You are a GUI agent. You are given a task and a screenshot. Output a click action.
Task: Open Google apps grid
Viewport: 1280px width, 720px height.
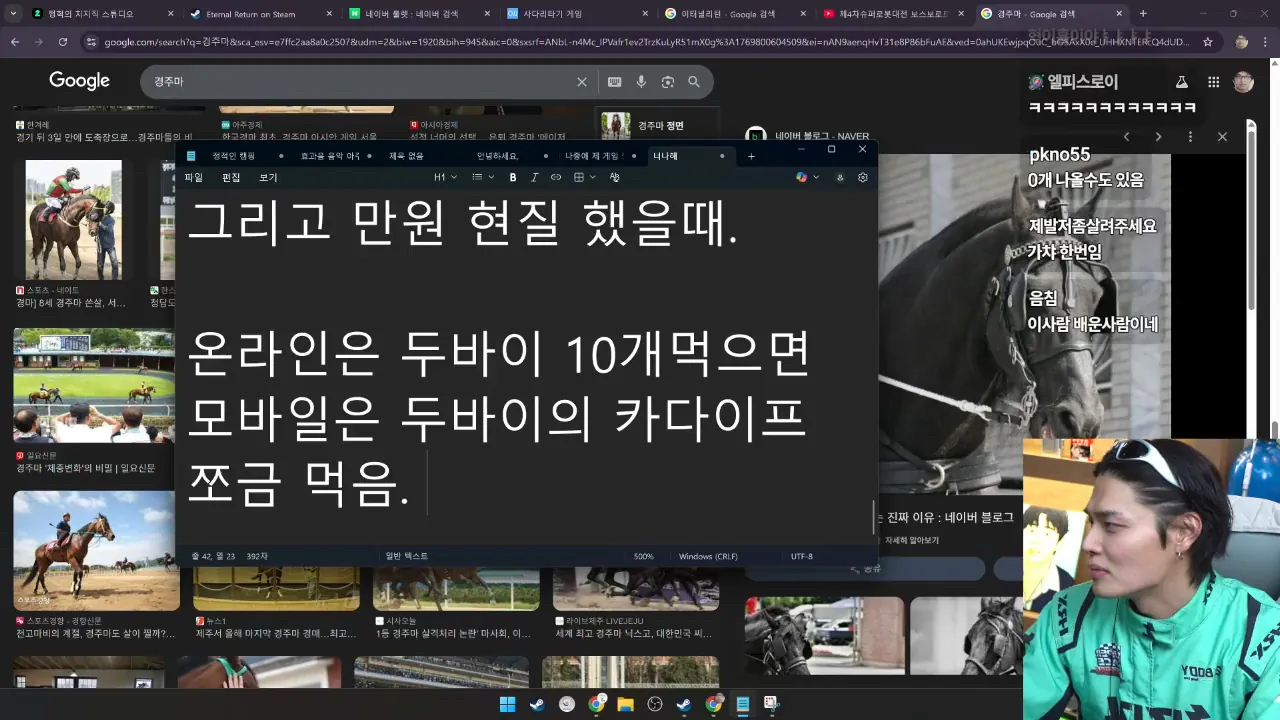pyautogui.click(x=1213, y=82)
